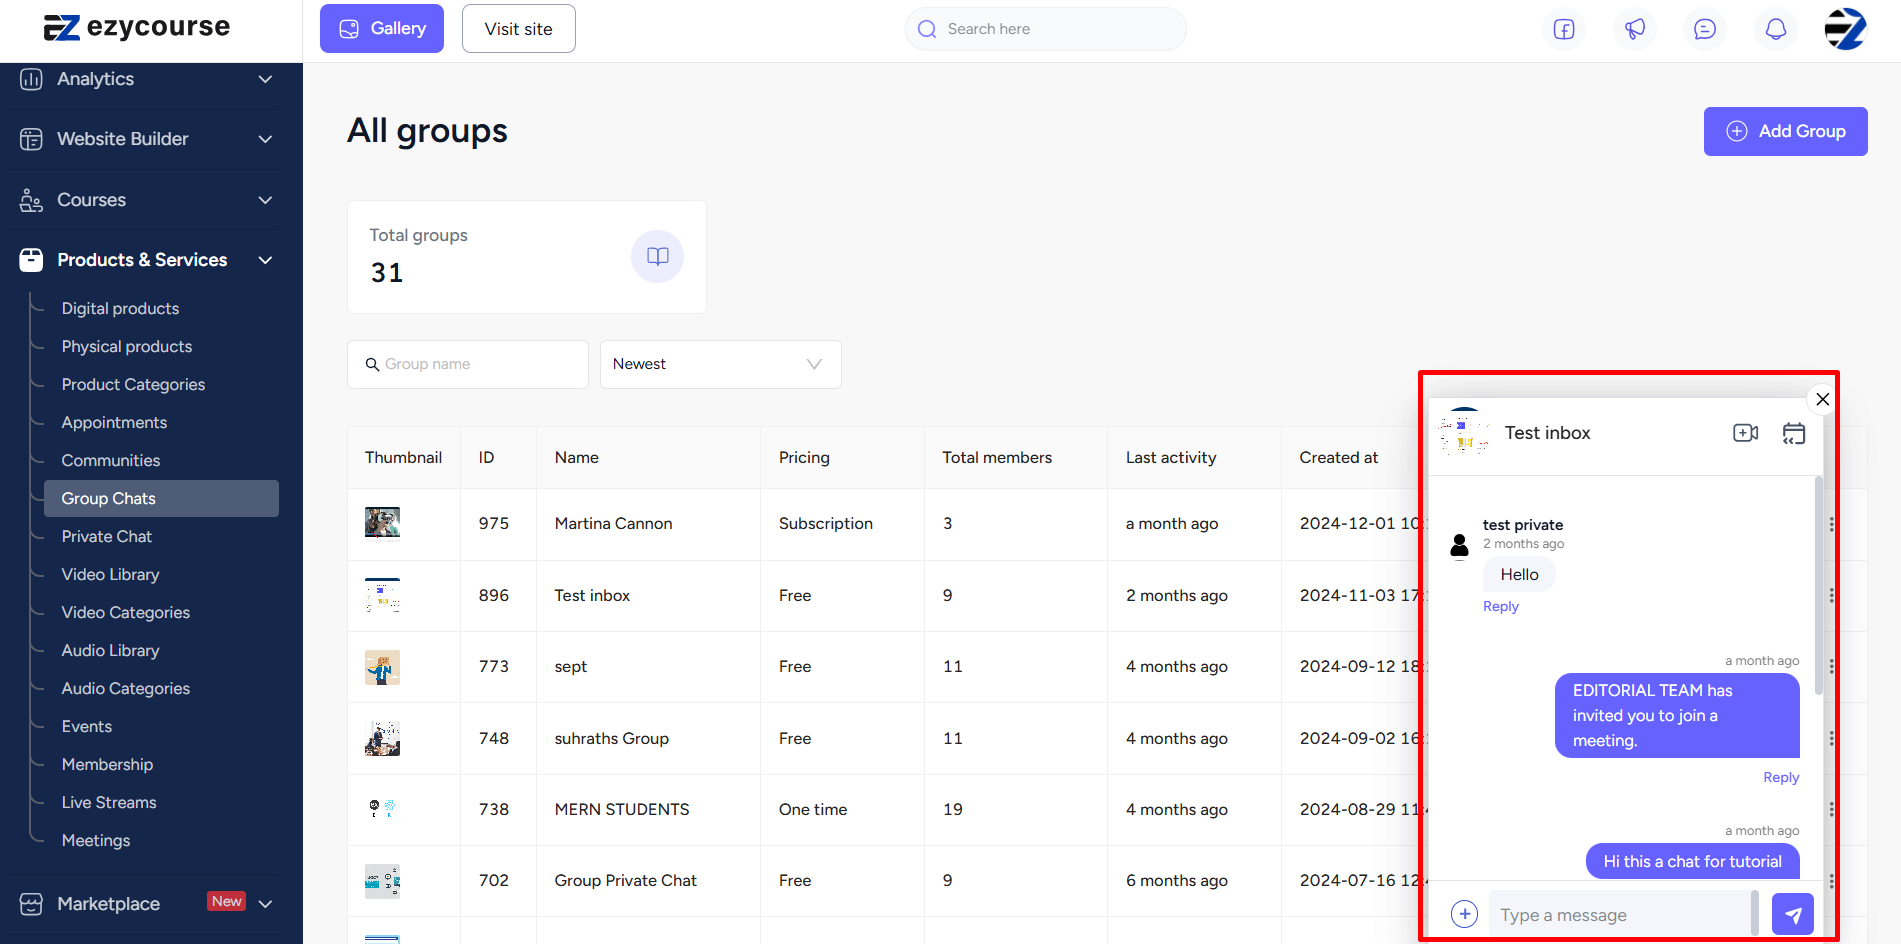
Task: Click the total groups book icon
Action: point(657,256)
